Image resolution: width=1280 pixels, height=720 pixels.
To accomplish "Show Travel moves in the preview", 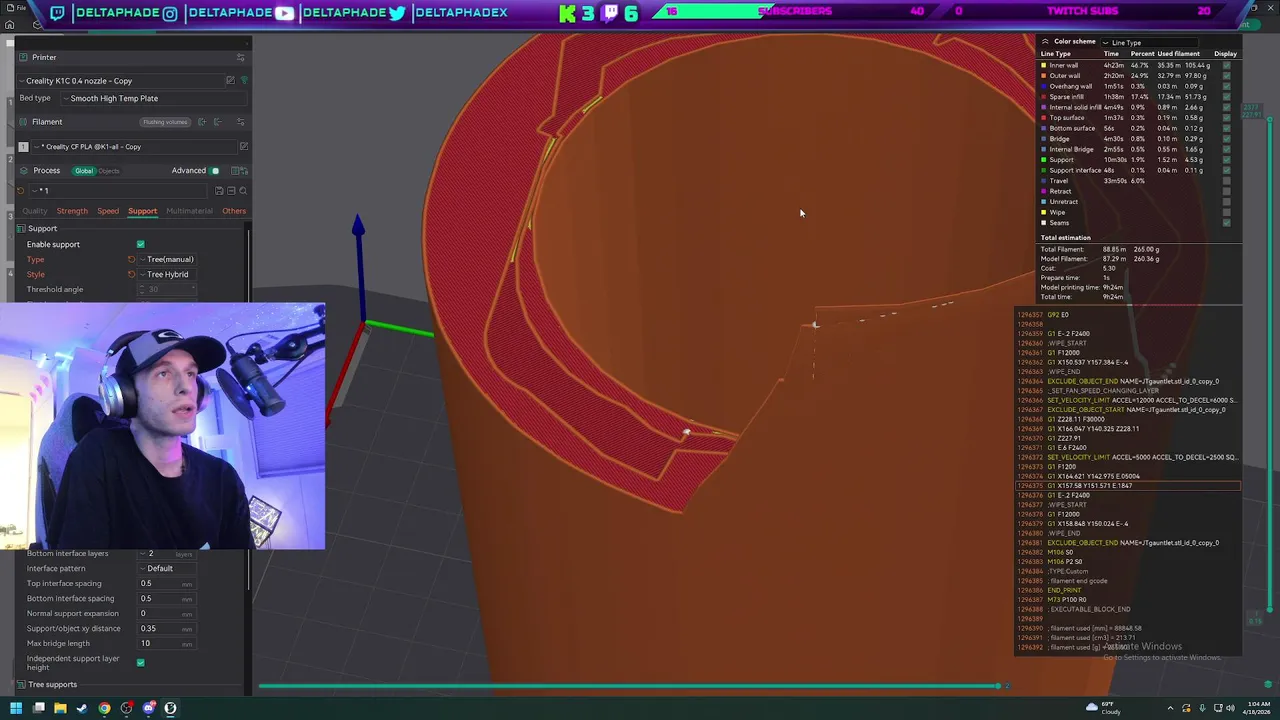I will [1226, 181].
